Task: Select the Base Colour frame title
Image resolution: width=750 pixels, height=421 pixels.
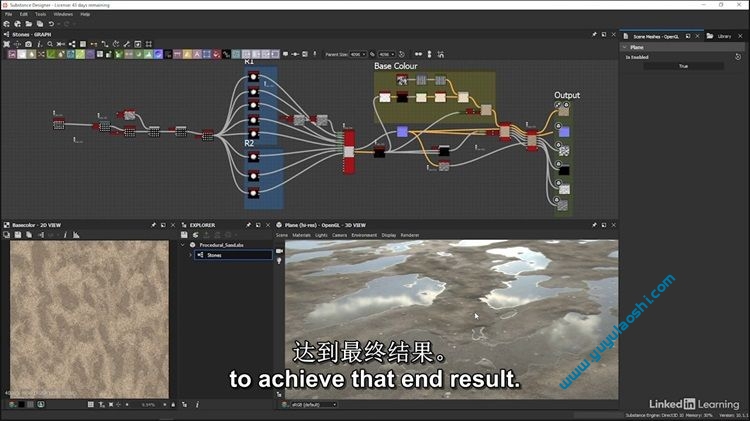Action: (396, 66)
